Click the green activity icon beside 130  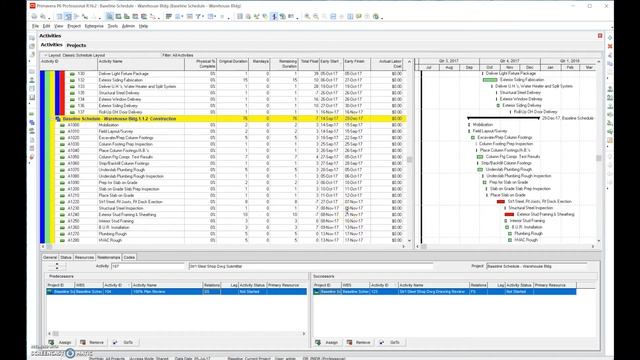(x=72, y=74)
